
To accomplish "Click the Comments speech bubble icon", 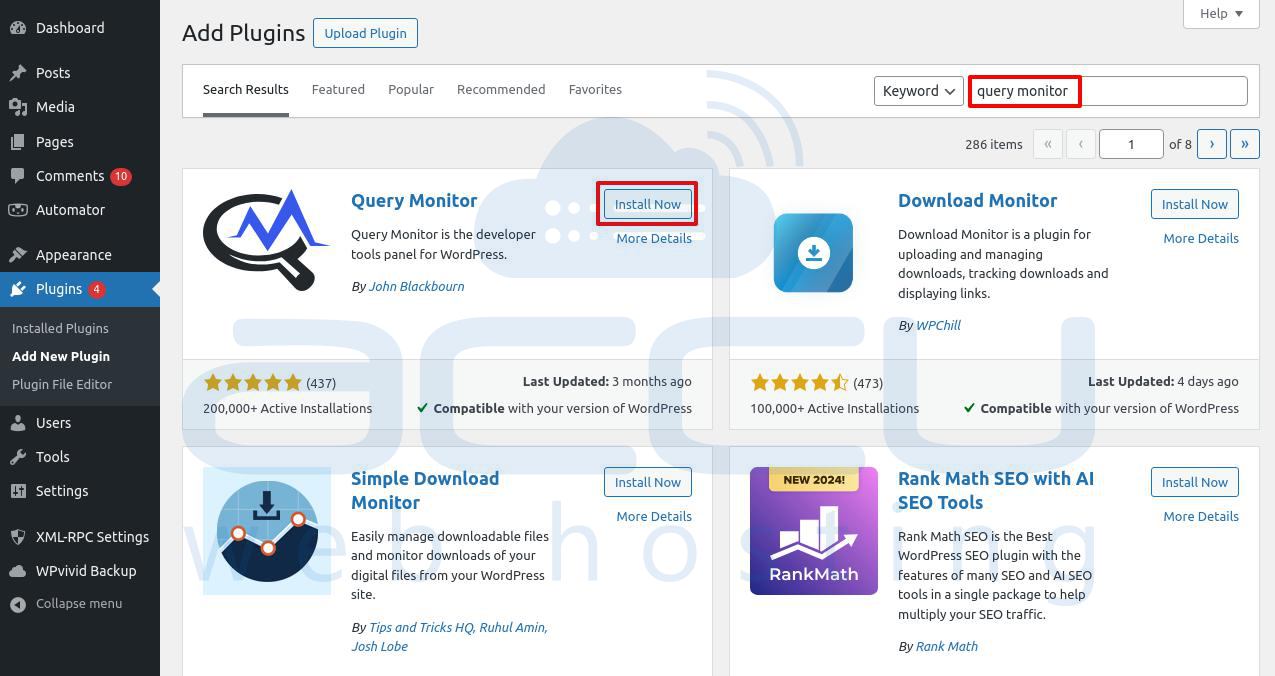I will click(18, 176).
